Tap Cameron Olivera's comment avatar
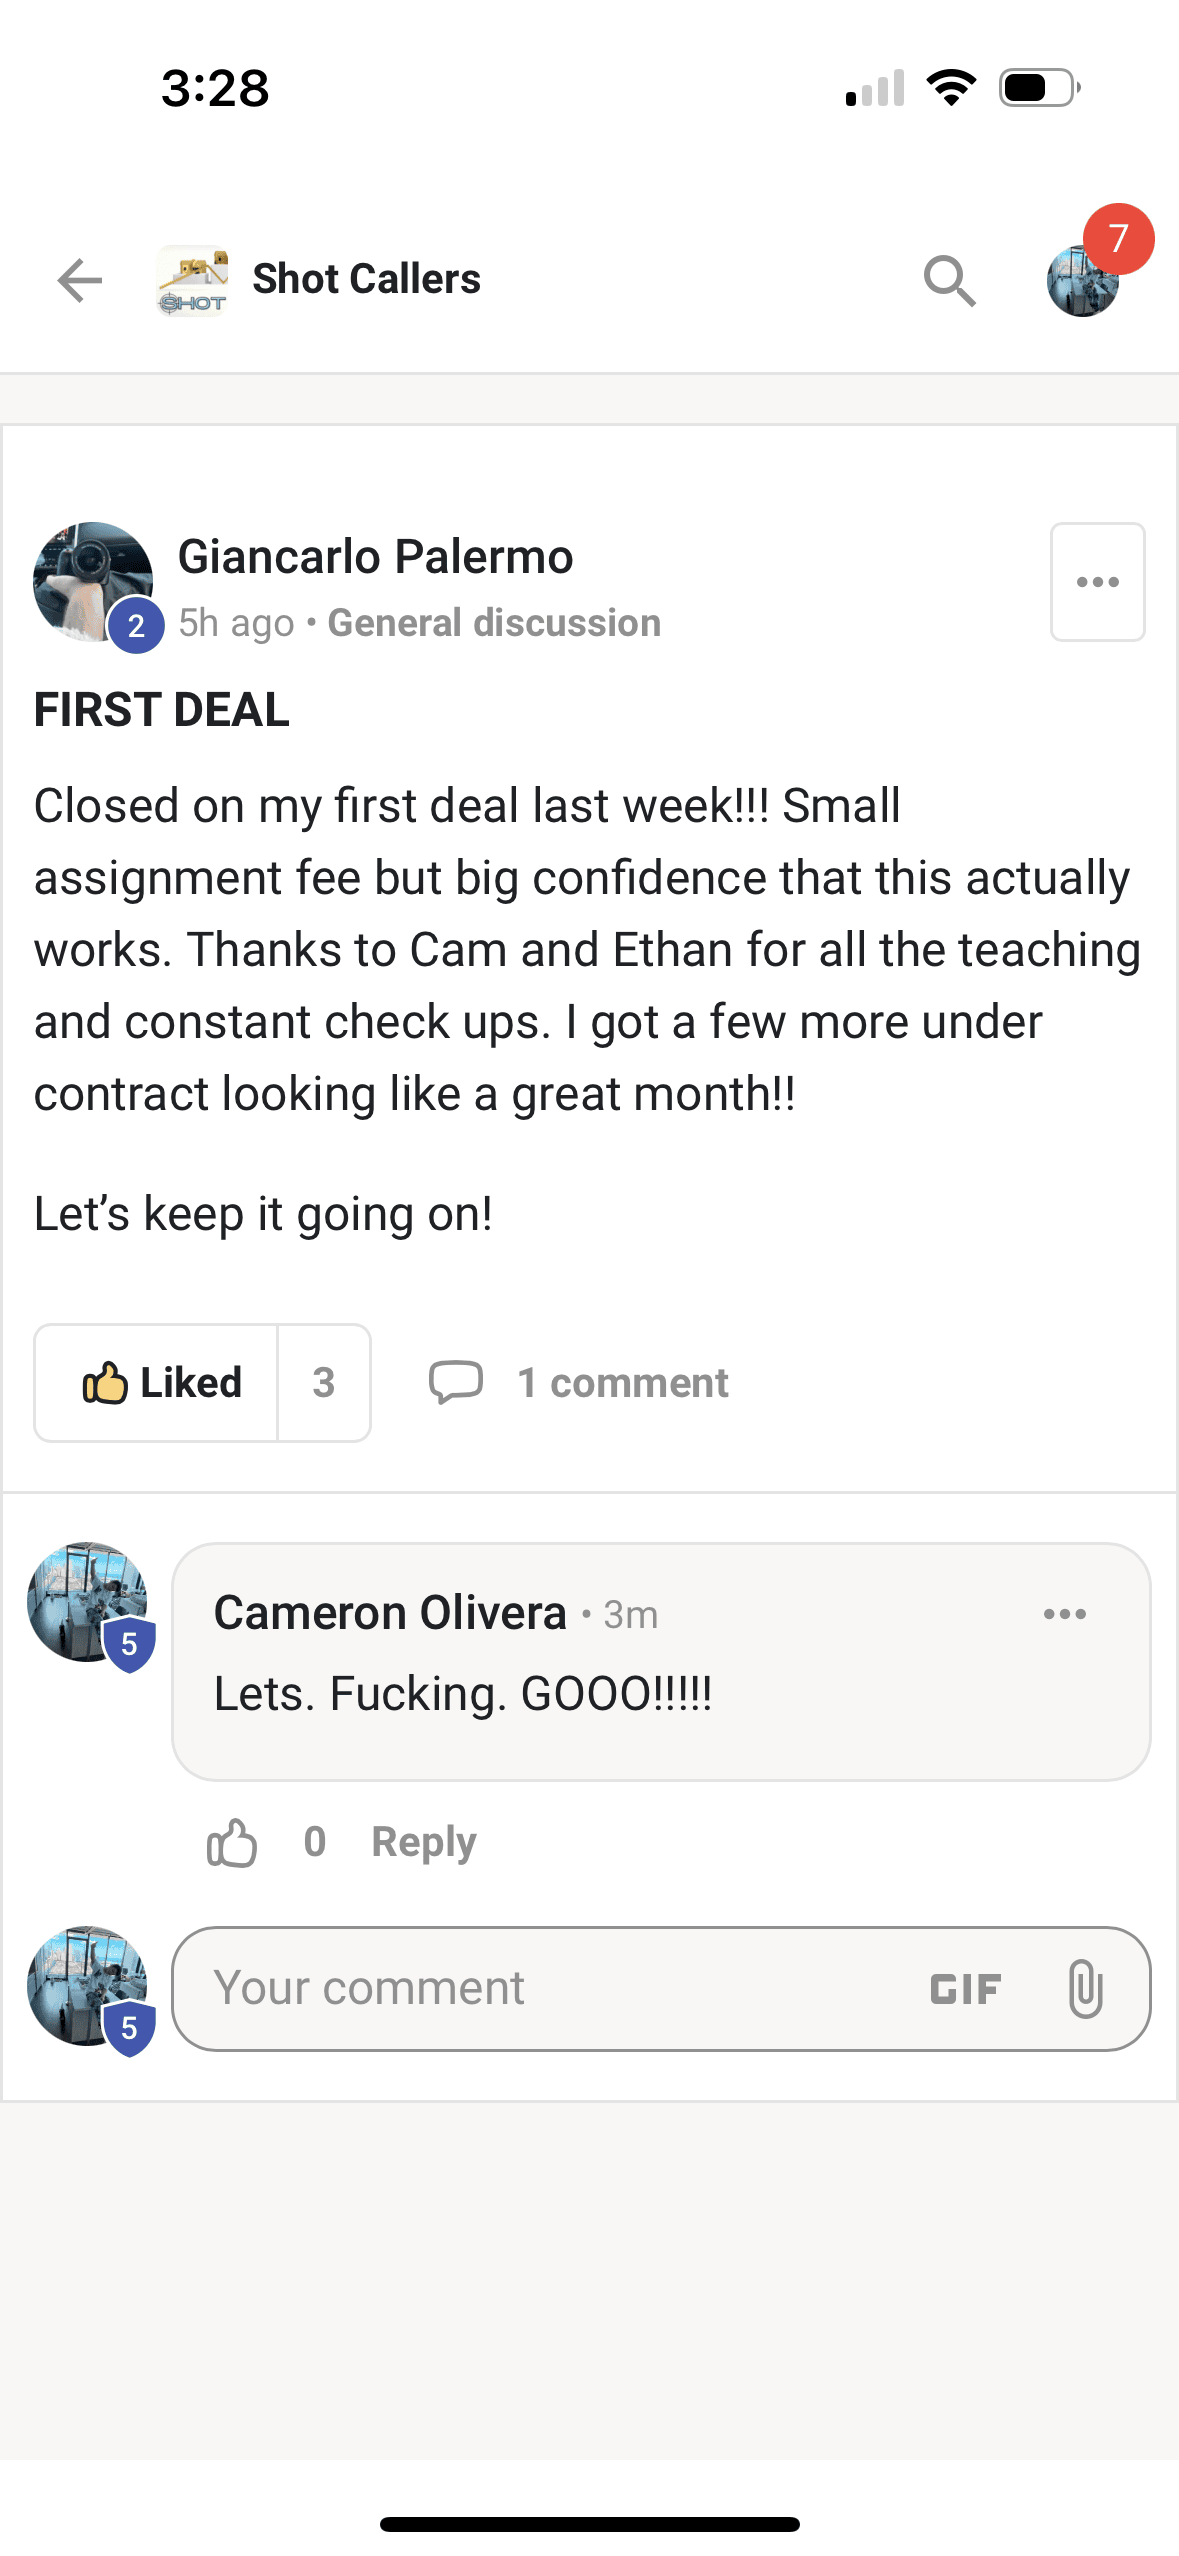This screenshot has height=2556, width=1179. (87, 1602)
